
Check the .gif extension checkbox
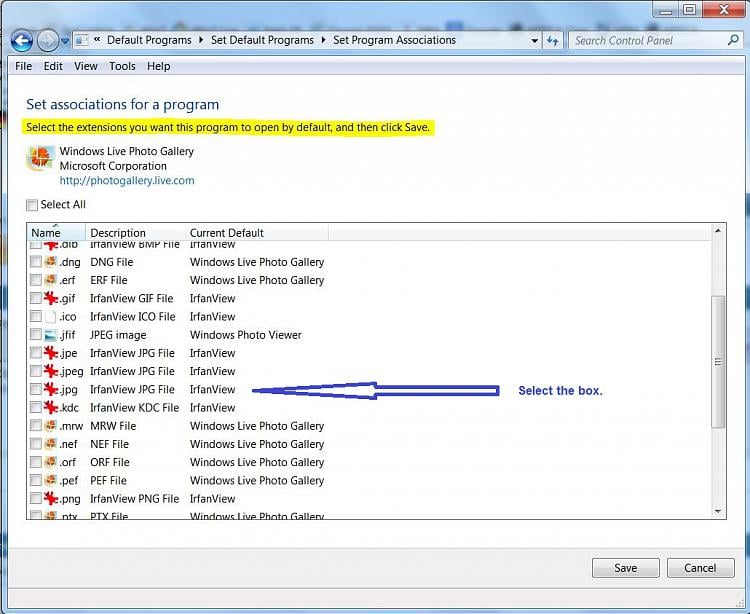coord(36,298)
